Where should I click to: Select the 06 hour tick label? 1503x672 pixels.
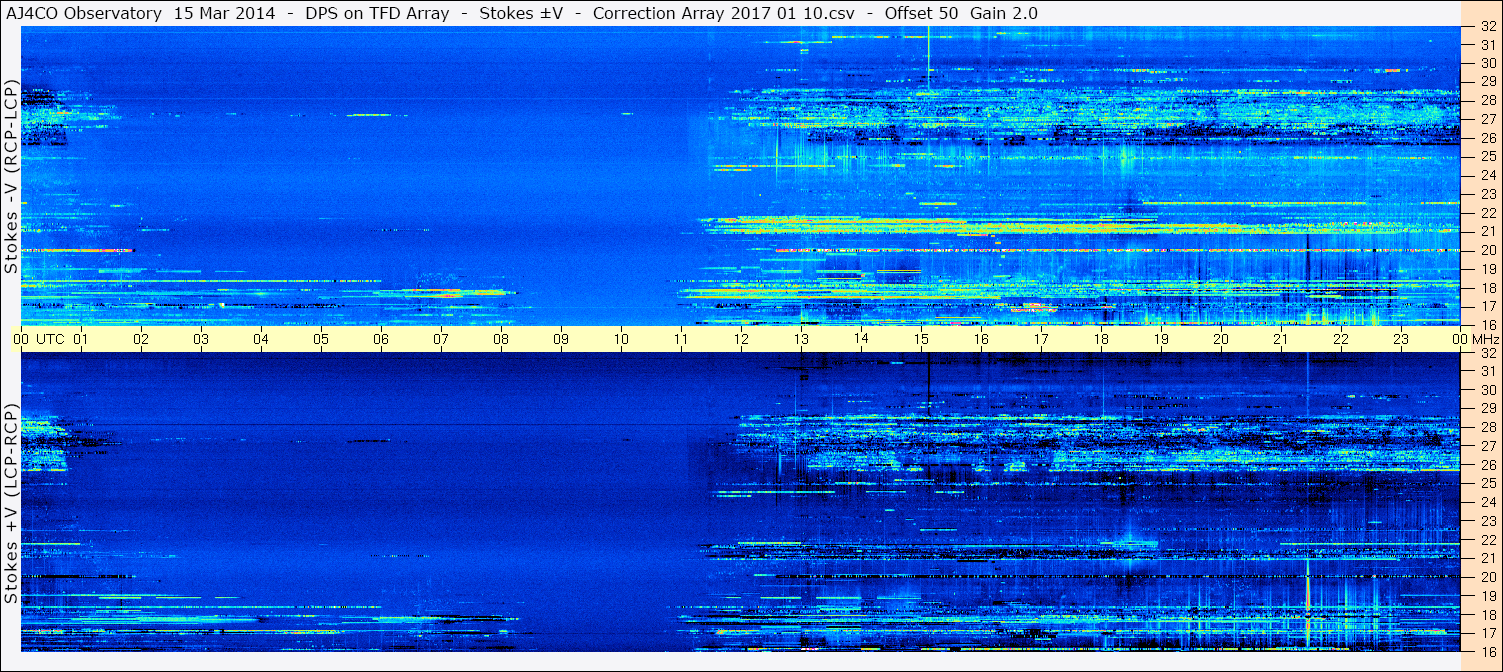[381, 339]
